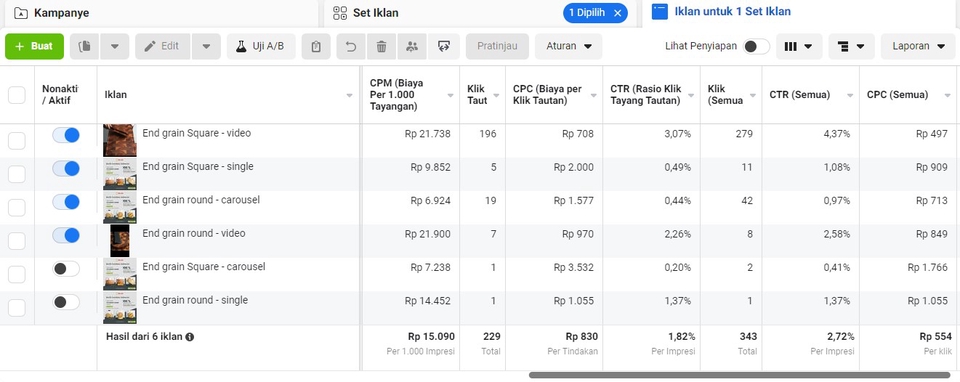Click the blue Iklan tab icon
The image size is (960, 382).
click(x=659, y=12)
